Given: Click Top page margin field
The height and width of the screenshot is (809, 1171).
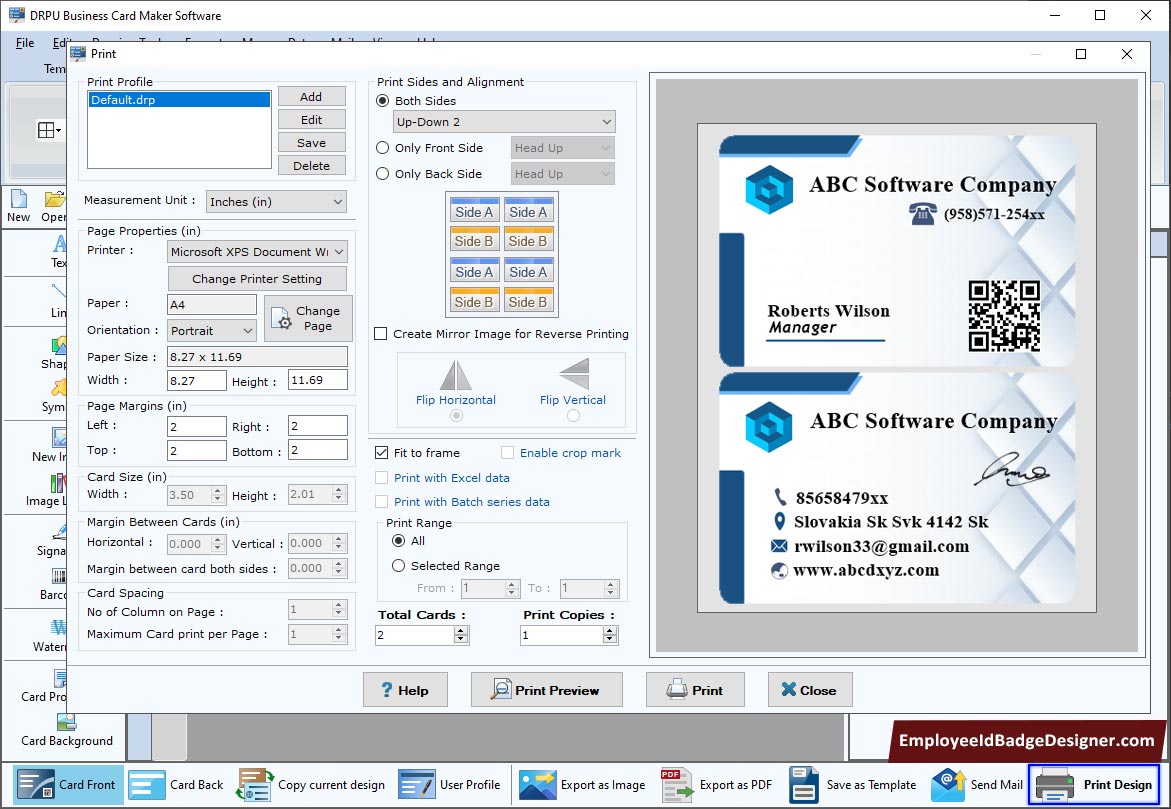Looking at the screenshot, I should [x=196, y=450].
